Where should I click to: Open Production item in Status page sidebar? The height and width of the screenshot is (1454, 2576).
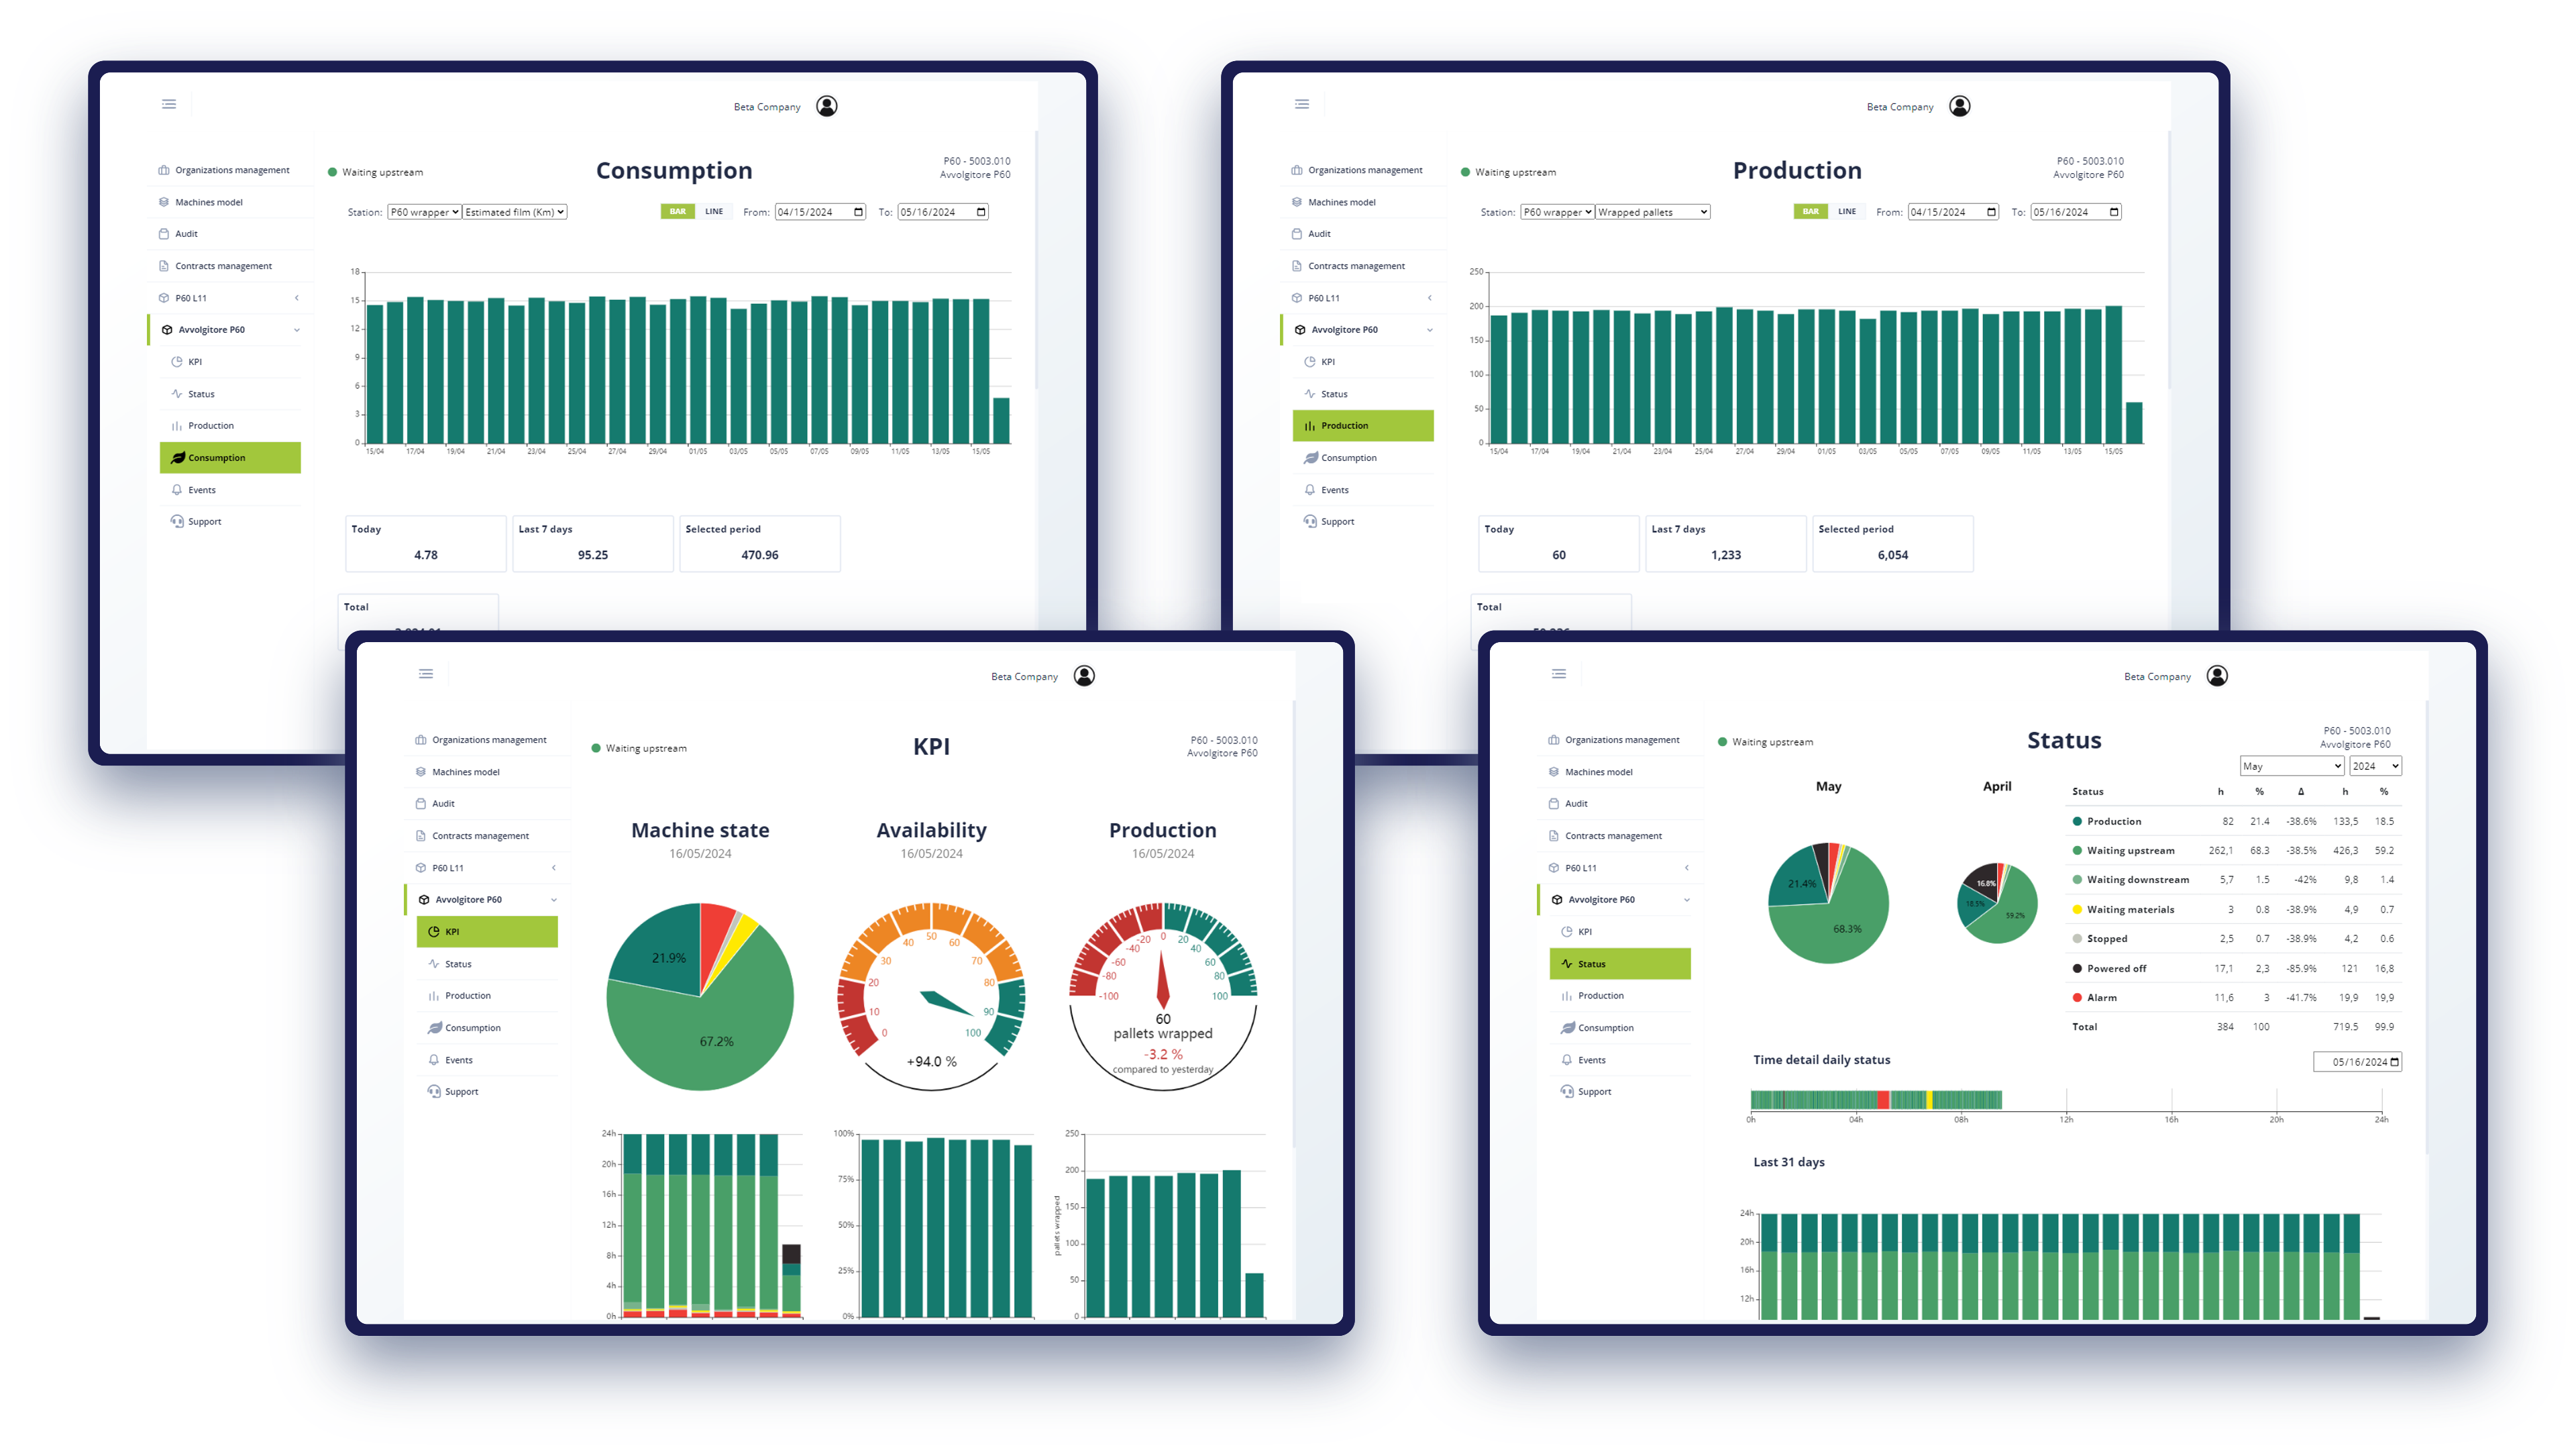[1600, 996]
